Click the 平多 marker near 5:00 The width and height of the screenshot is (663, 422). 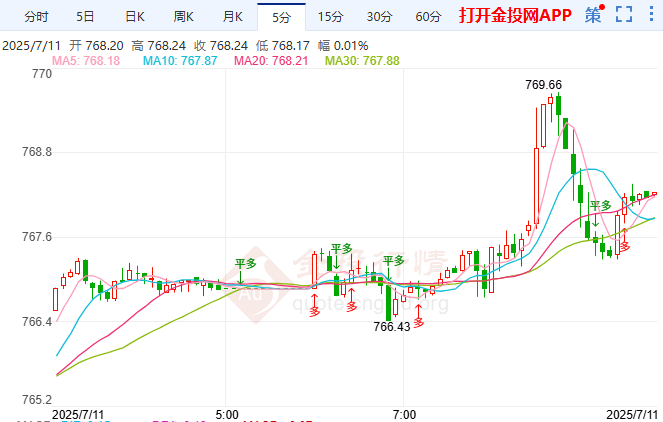point(245,264)
